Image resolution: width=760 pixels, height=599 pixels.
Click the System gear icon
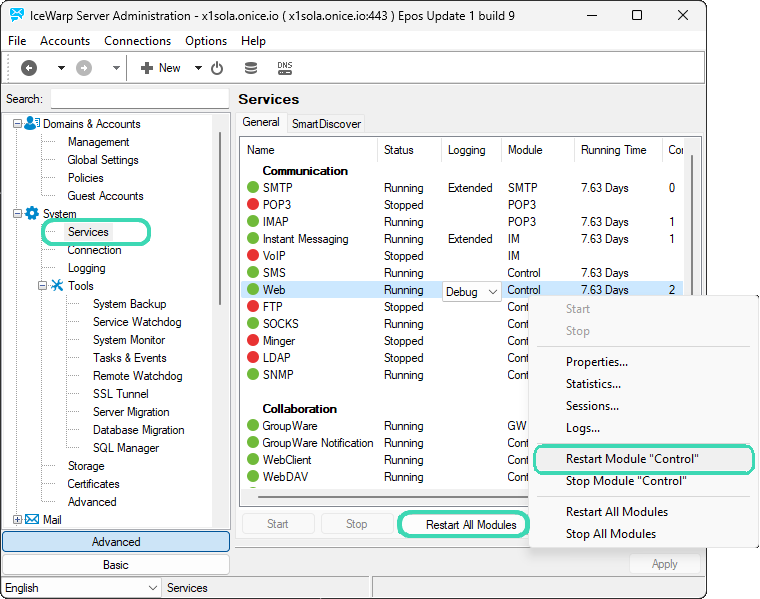point(32,213)
